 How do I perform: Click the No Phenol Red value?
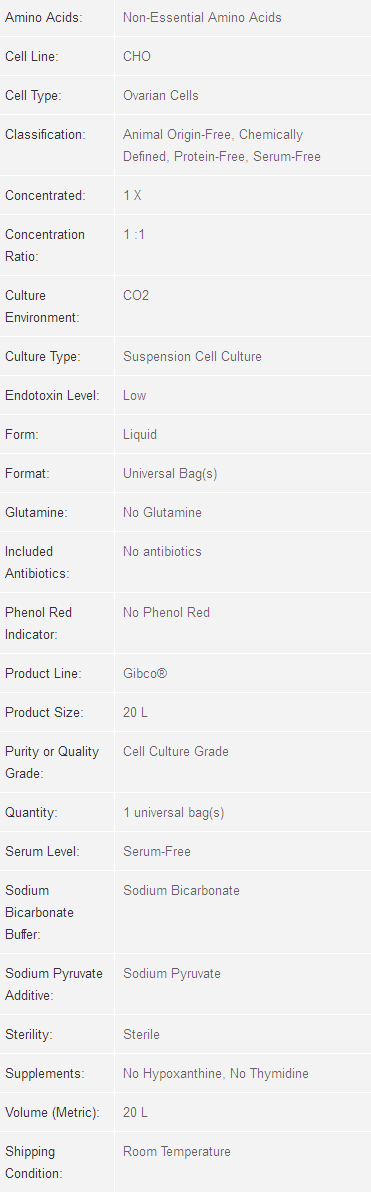point(166,612)
